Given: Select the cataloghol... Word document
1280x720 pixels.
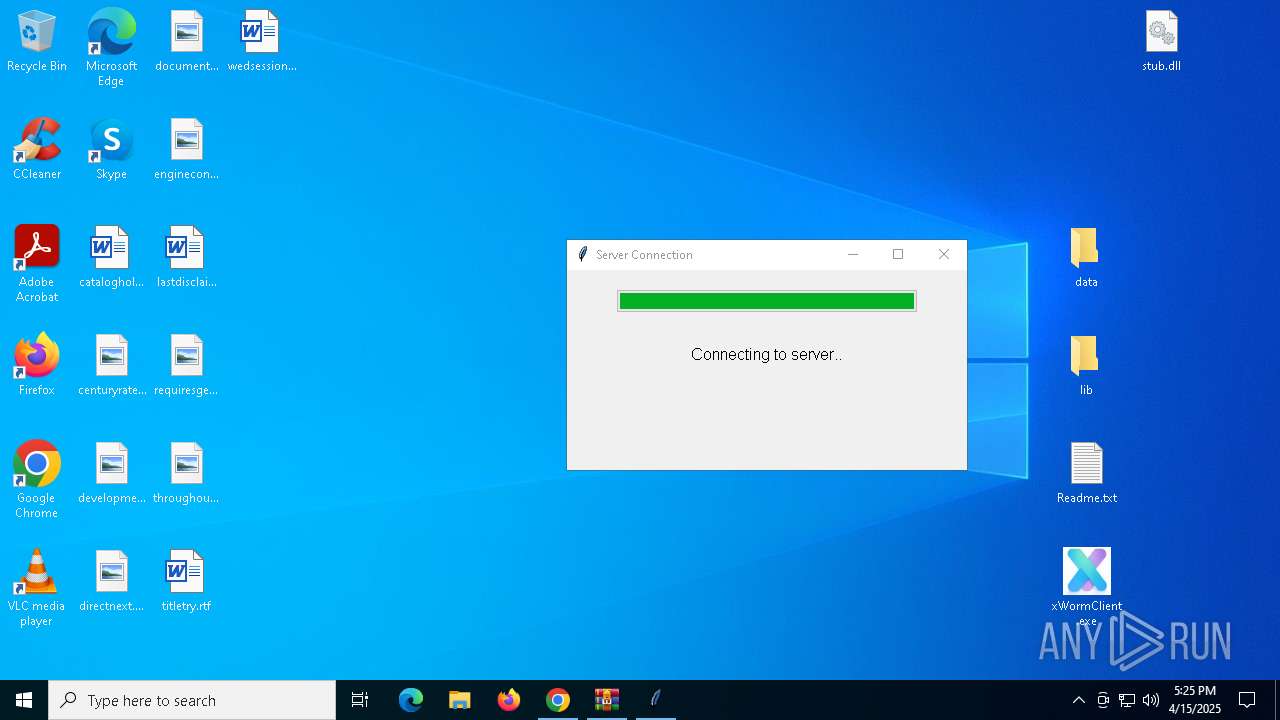Looking at the screenshot, I should [x=111, y=257].
